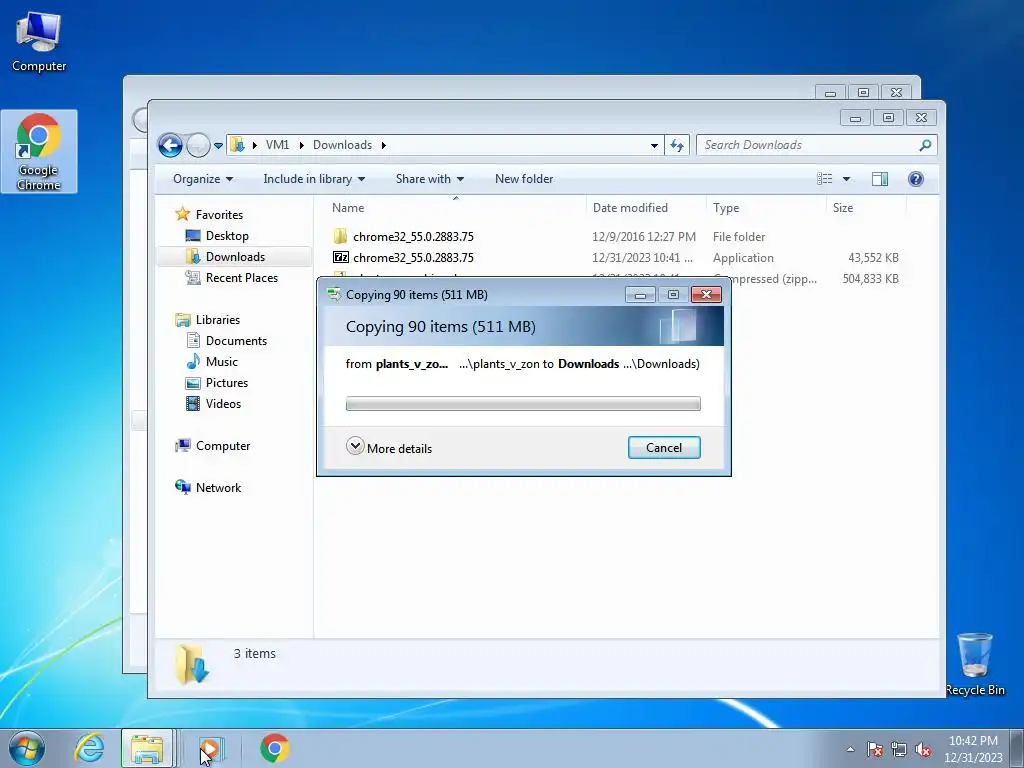Open Windows Media Player from taskbar
1024x768 pixels.
click(212, 748)
